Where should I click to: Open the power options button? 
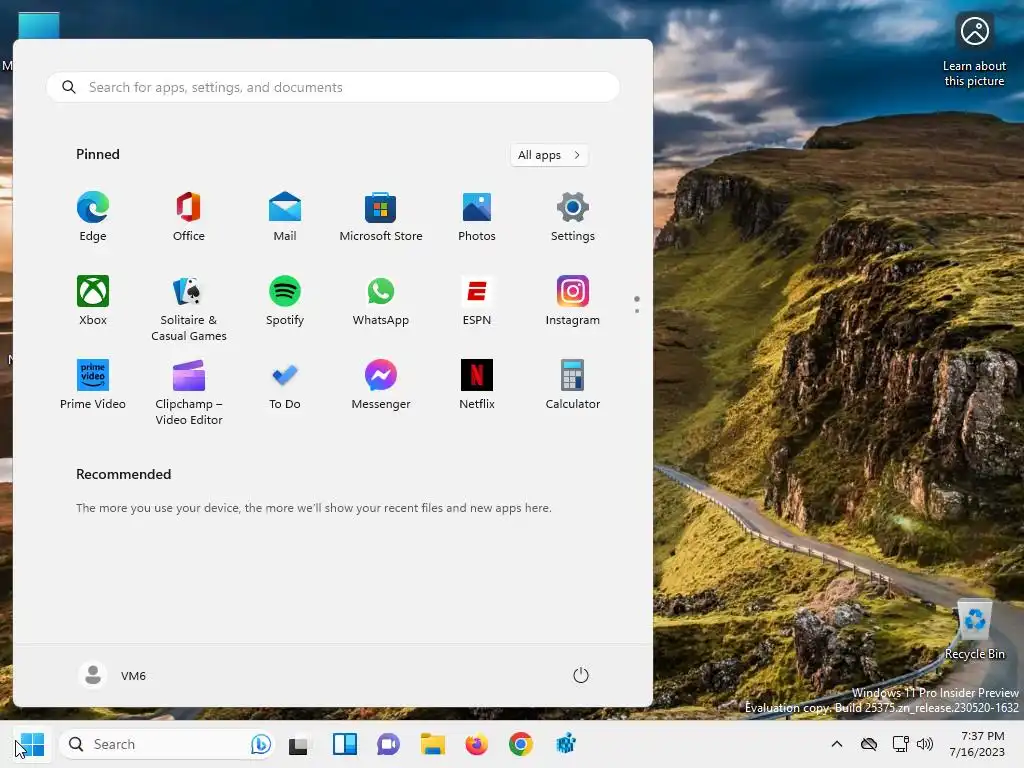[x=581, y=675]
